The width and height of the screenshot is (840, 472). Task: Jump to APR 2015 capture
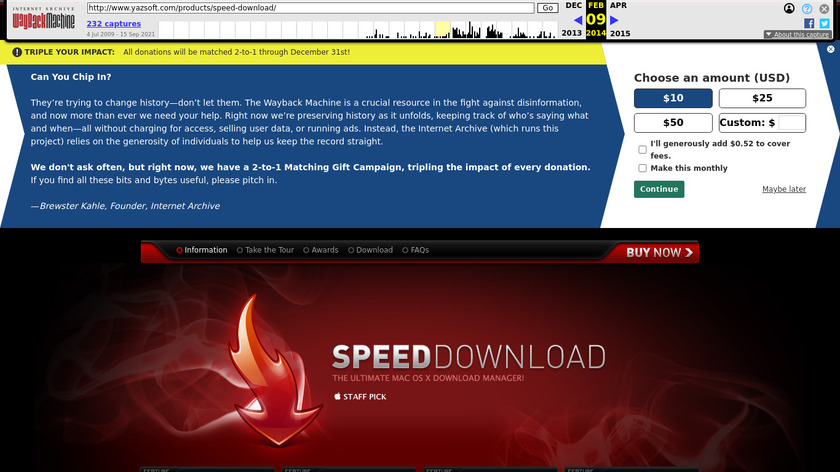tap(618, 5)
